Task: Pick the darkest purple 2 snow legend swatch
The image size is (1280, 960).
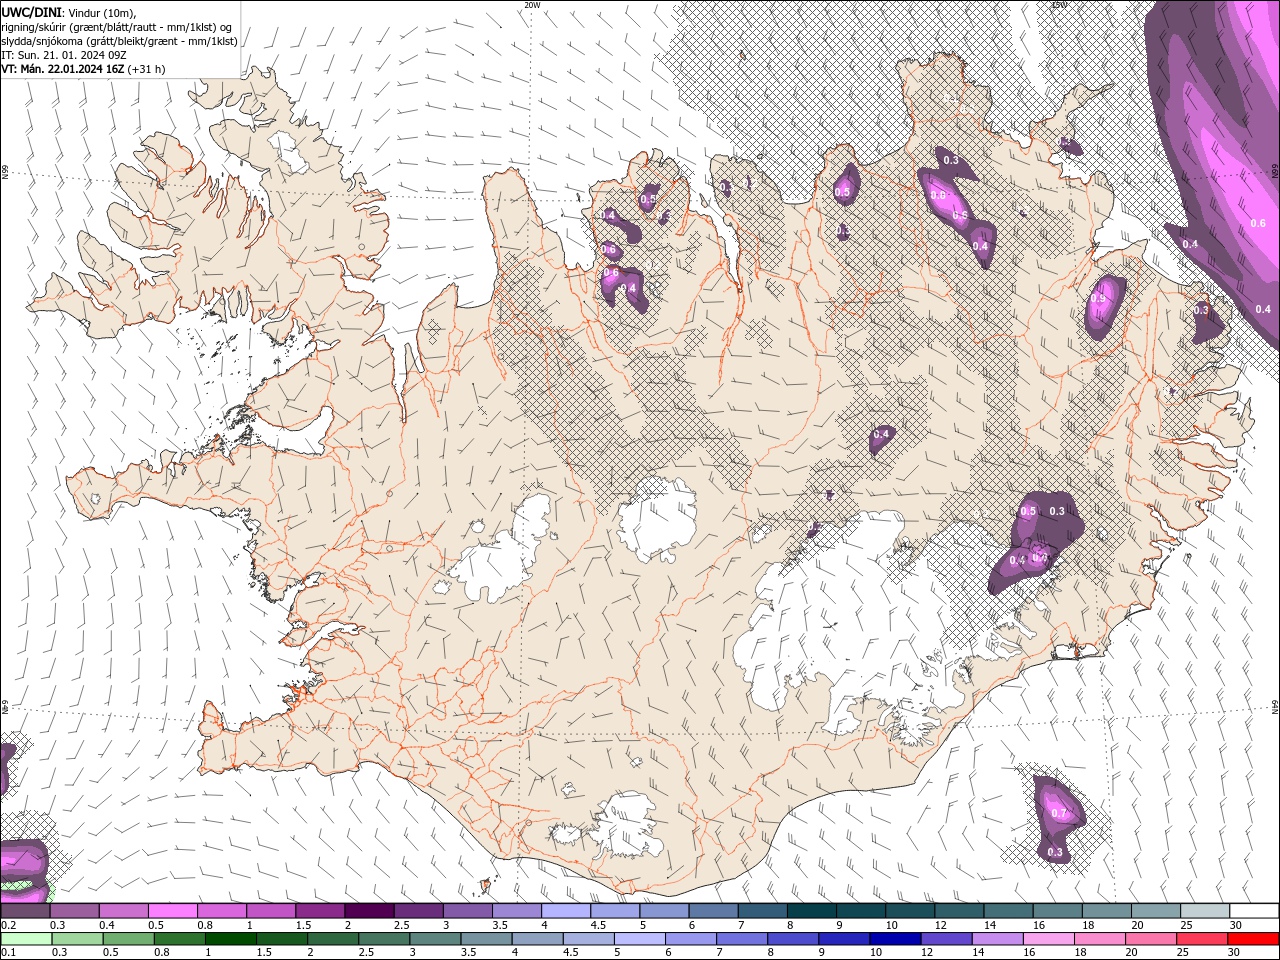Action: (369, 911)
